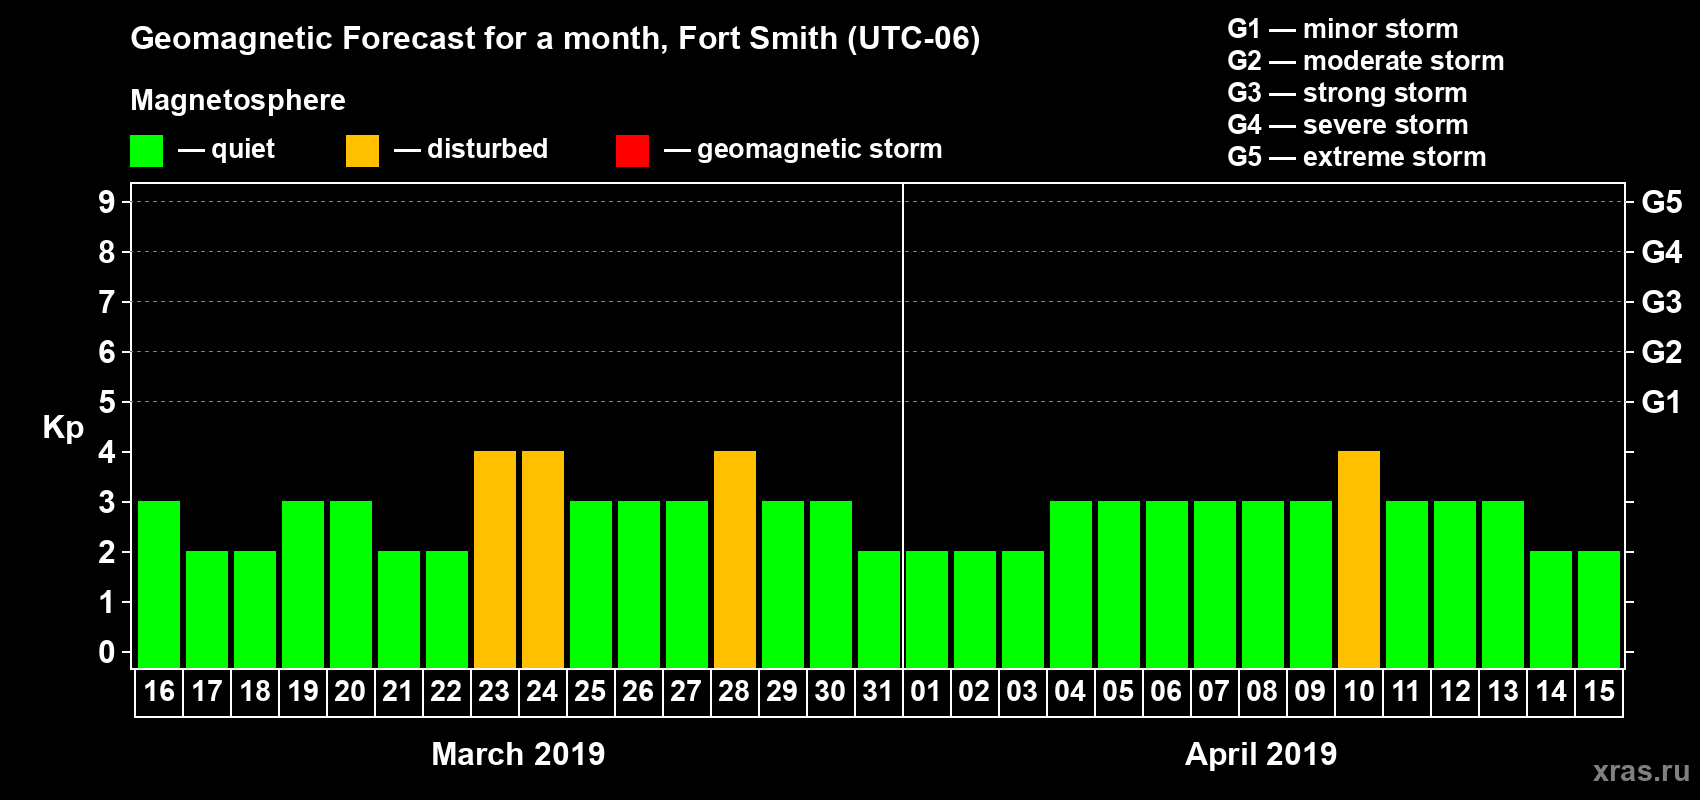Click date label 31 on the axis
Viewport: 1700px width, 800px height.
878,691
